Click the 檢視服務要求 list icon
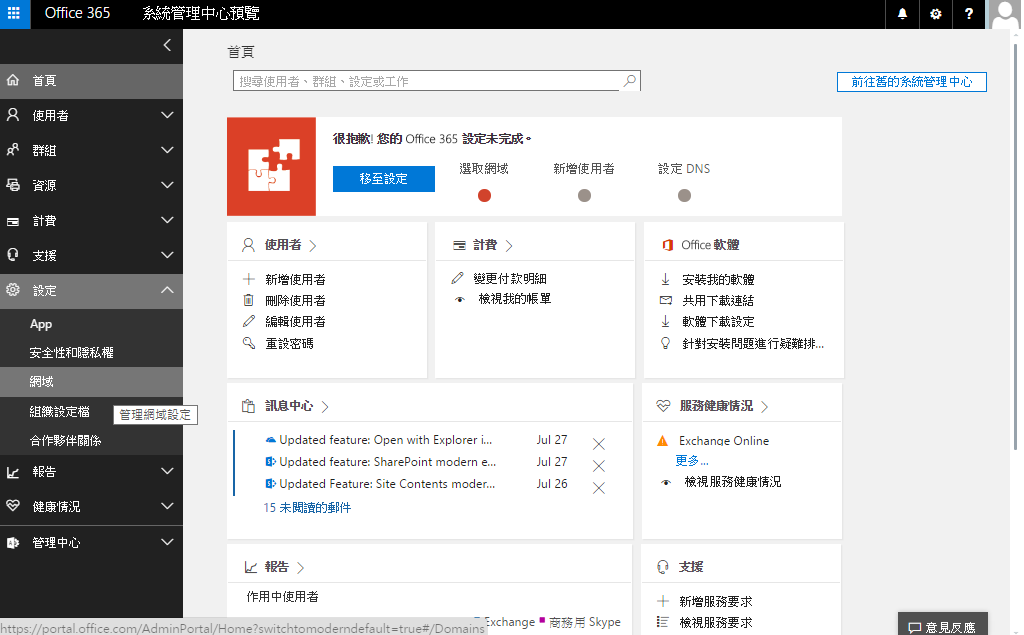The width and height of the screenshot is (1024, 635). coord(663,622)
